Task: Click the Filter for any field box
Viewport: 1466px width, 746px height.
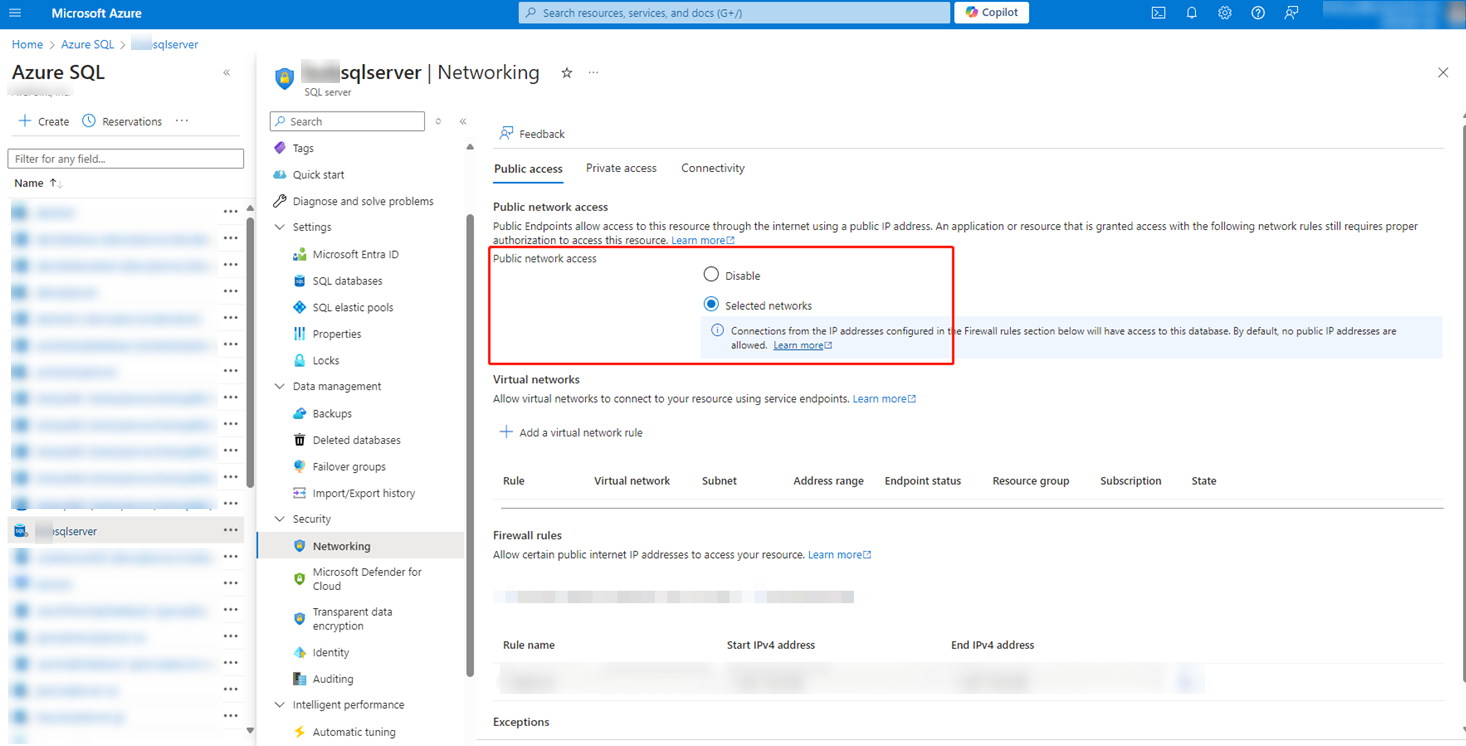Action: (x=125, y=159)
